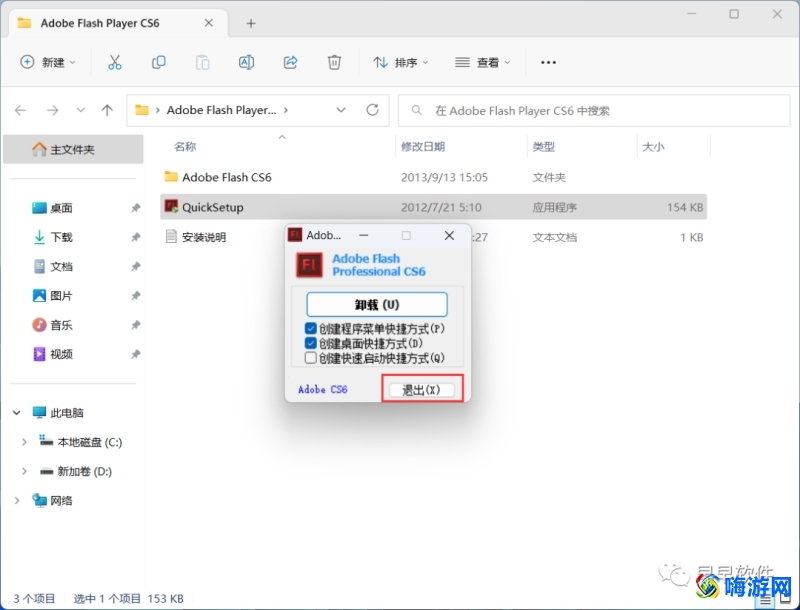Viewport: 800px width, 610px height.
Task: Click the pin icon next to 文档
Action: [x=135, y=266]
